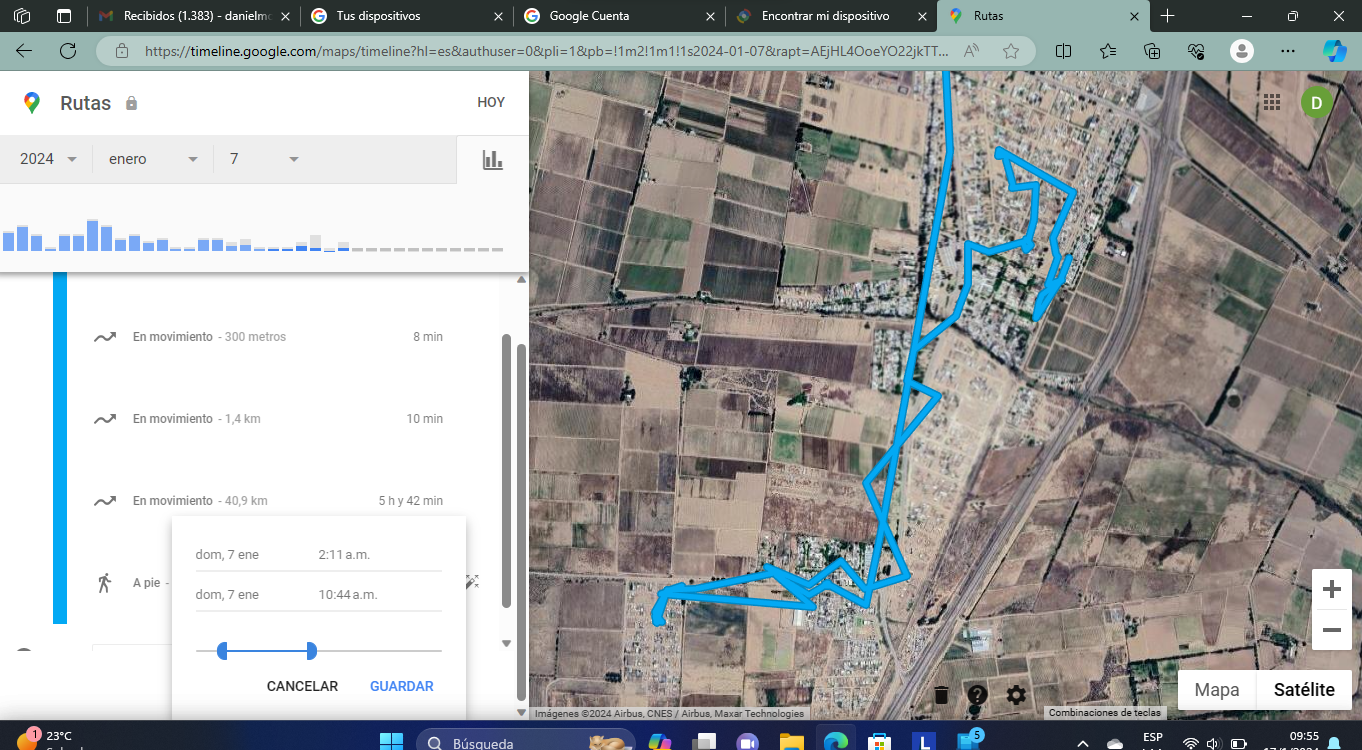The image size is (1362, 750).
Task: Open the Google apps grid
Action: tap(1272, 102)
